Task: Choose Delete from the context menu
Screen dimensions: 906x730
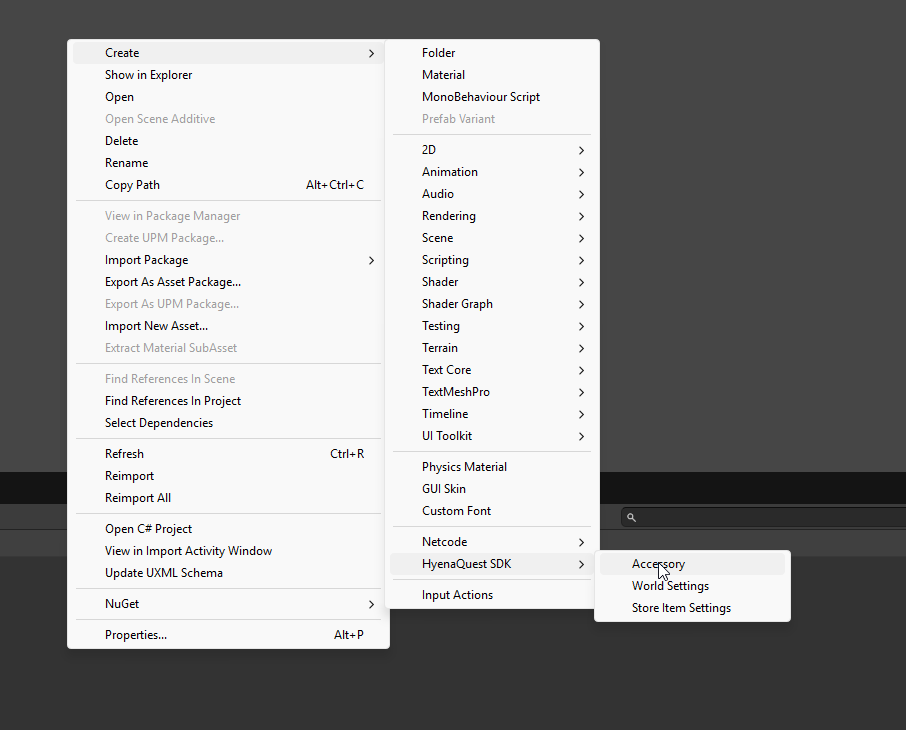Action: pos(228,140)
